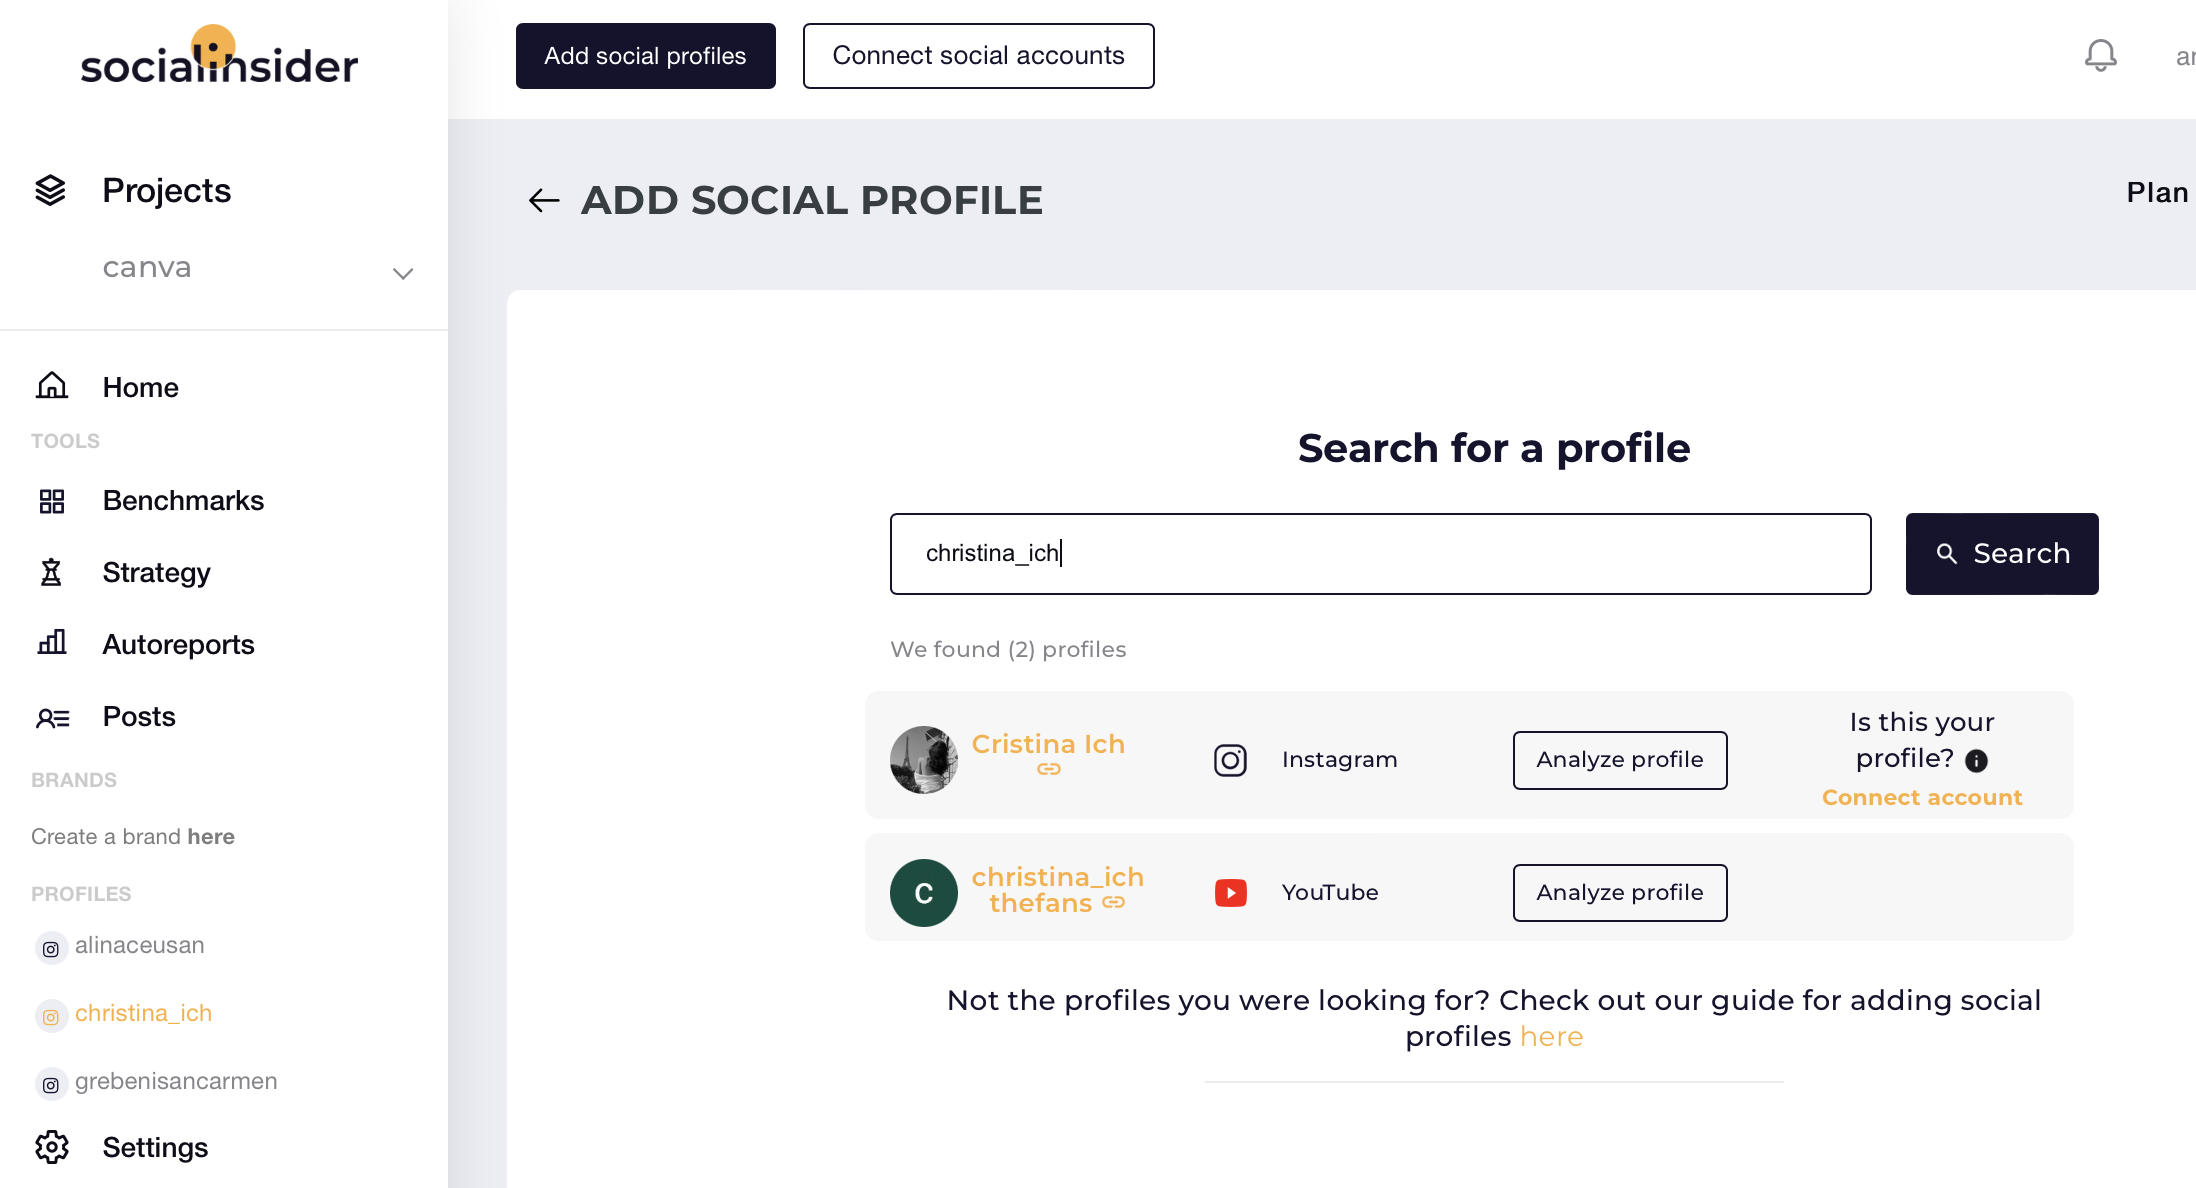Click the Strategy chess piece icon
Screen dimensions: 2196x1188
[x=51, y=572]
